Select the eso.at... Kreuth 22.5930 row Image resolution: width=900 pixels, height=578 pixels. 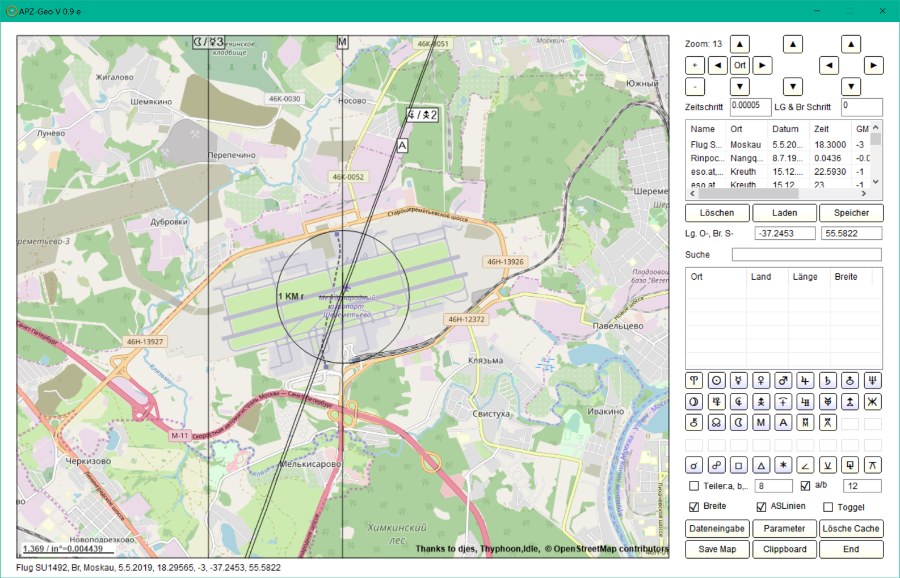pos(778,172)
